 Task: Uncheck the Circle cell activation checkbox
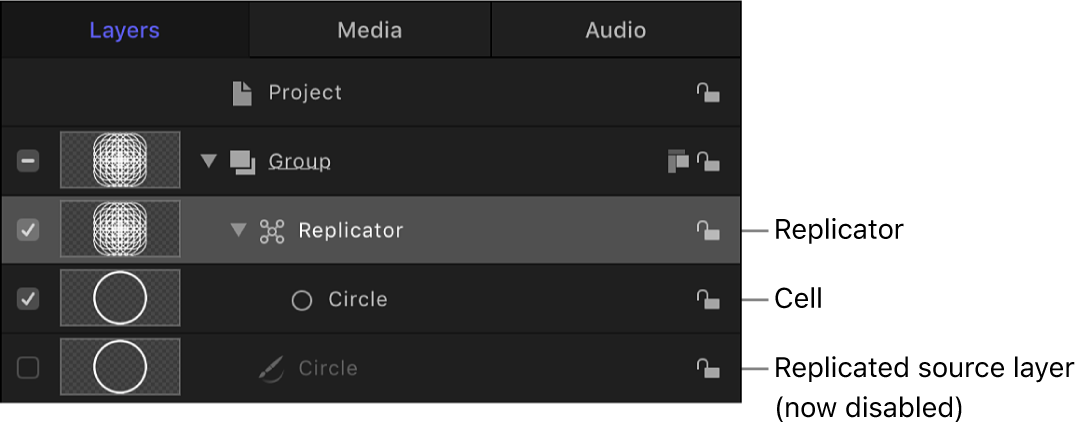coord(29,299)
